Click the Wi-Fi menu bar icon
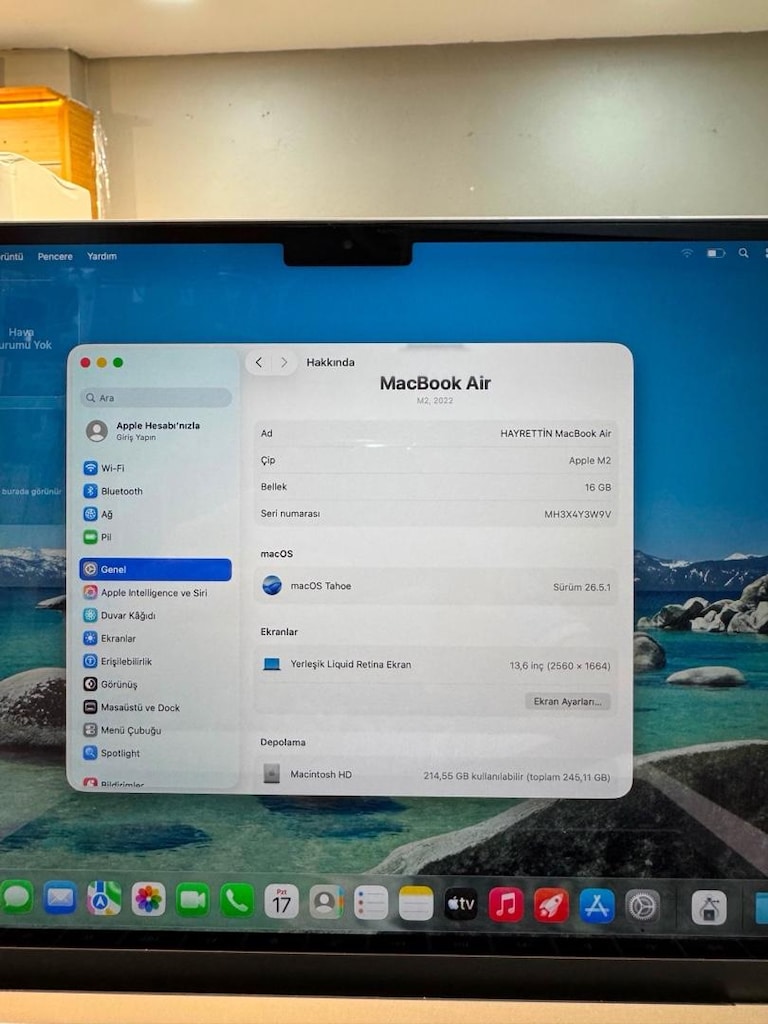 pyautogui.click(x=687, y=253)
